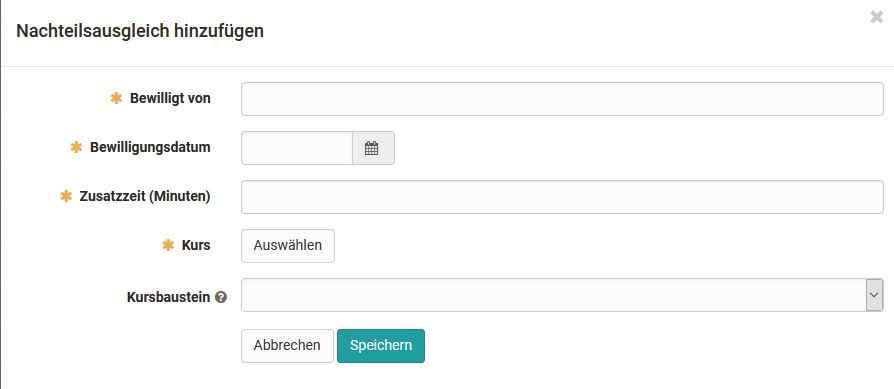
Task: Click the Kursbaustein help question mark icon
Action: (x=221, y=297)
